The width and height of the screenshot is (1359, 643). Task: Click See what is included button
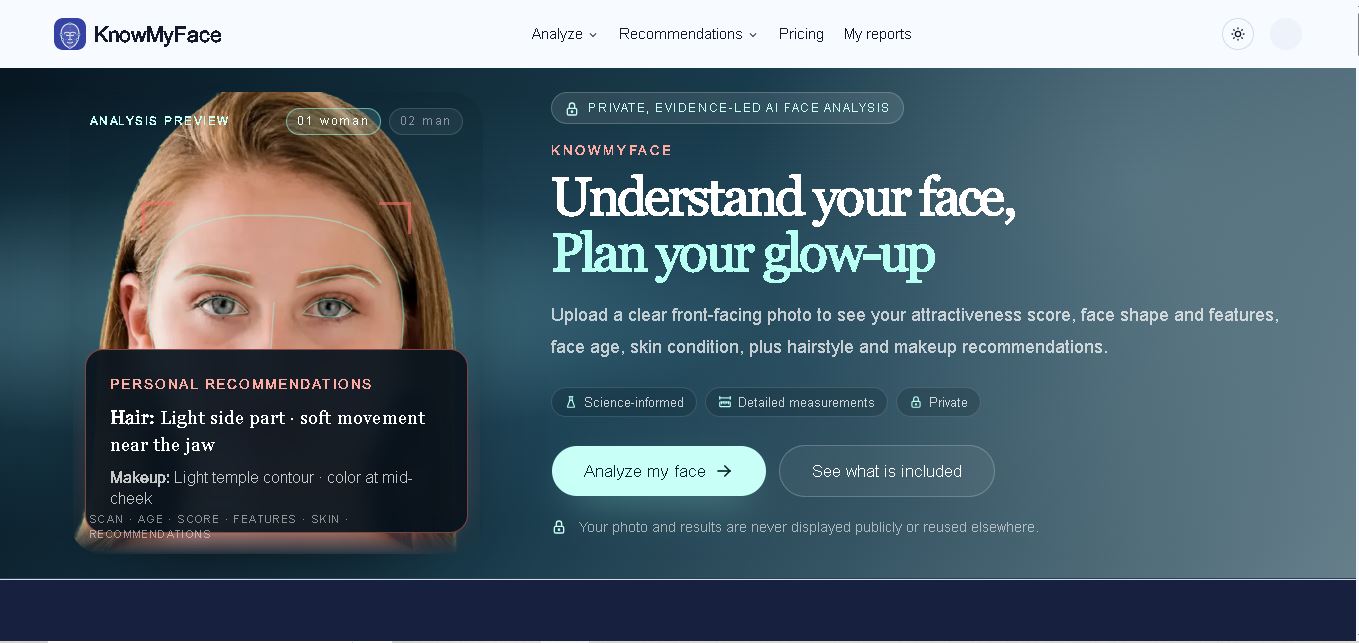click(x=887, y=471)
